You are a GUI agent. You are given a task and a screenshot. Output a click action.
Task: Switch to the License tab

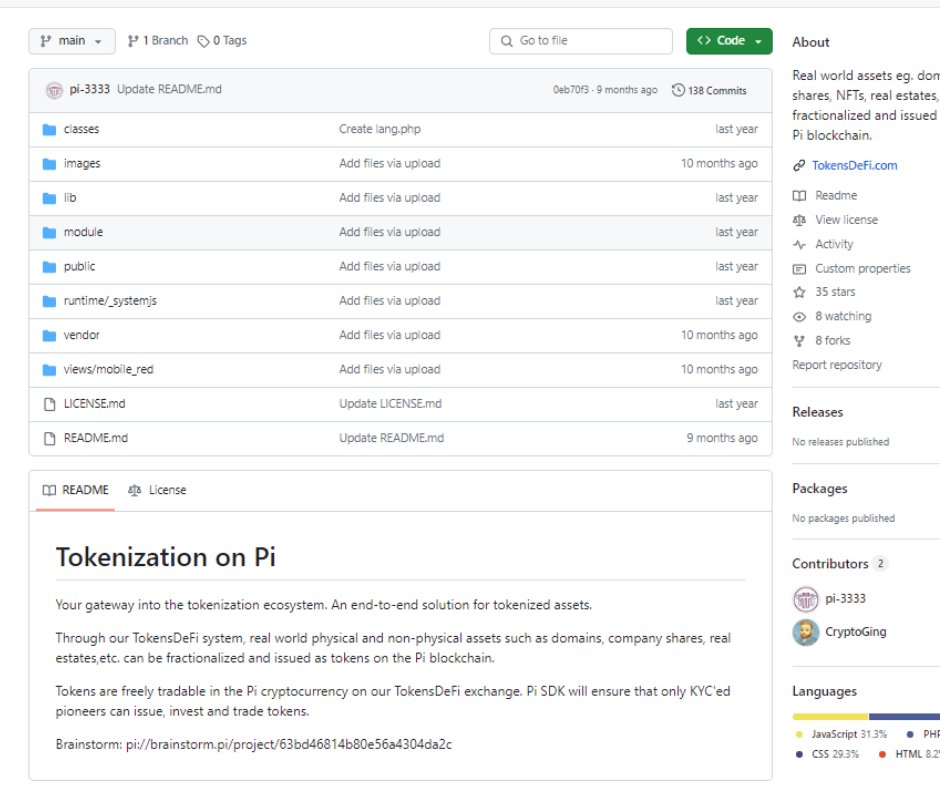pyautogui.click(x=157, y=490)
